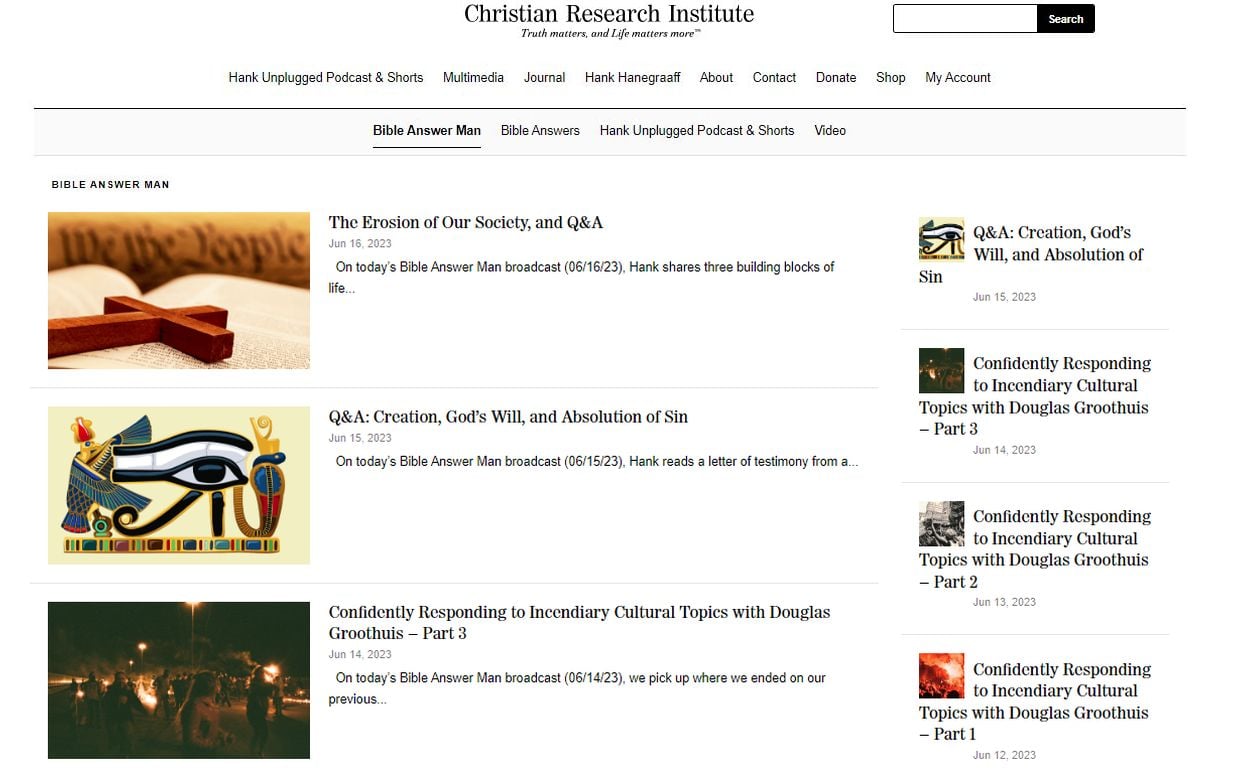Click main list 'Jun 14, 2023' date
The height and width of the screenshot is (774, 1237).
[x=360, y=655]
